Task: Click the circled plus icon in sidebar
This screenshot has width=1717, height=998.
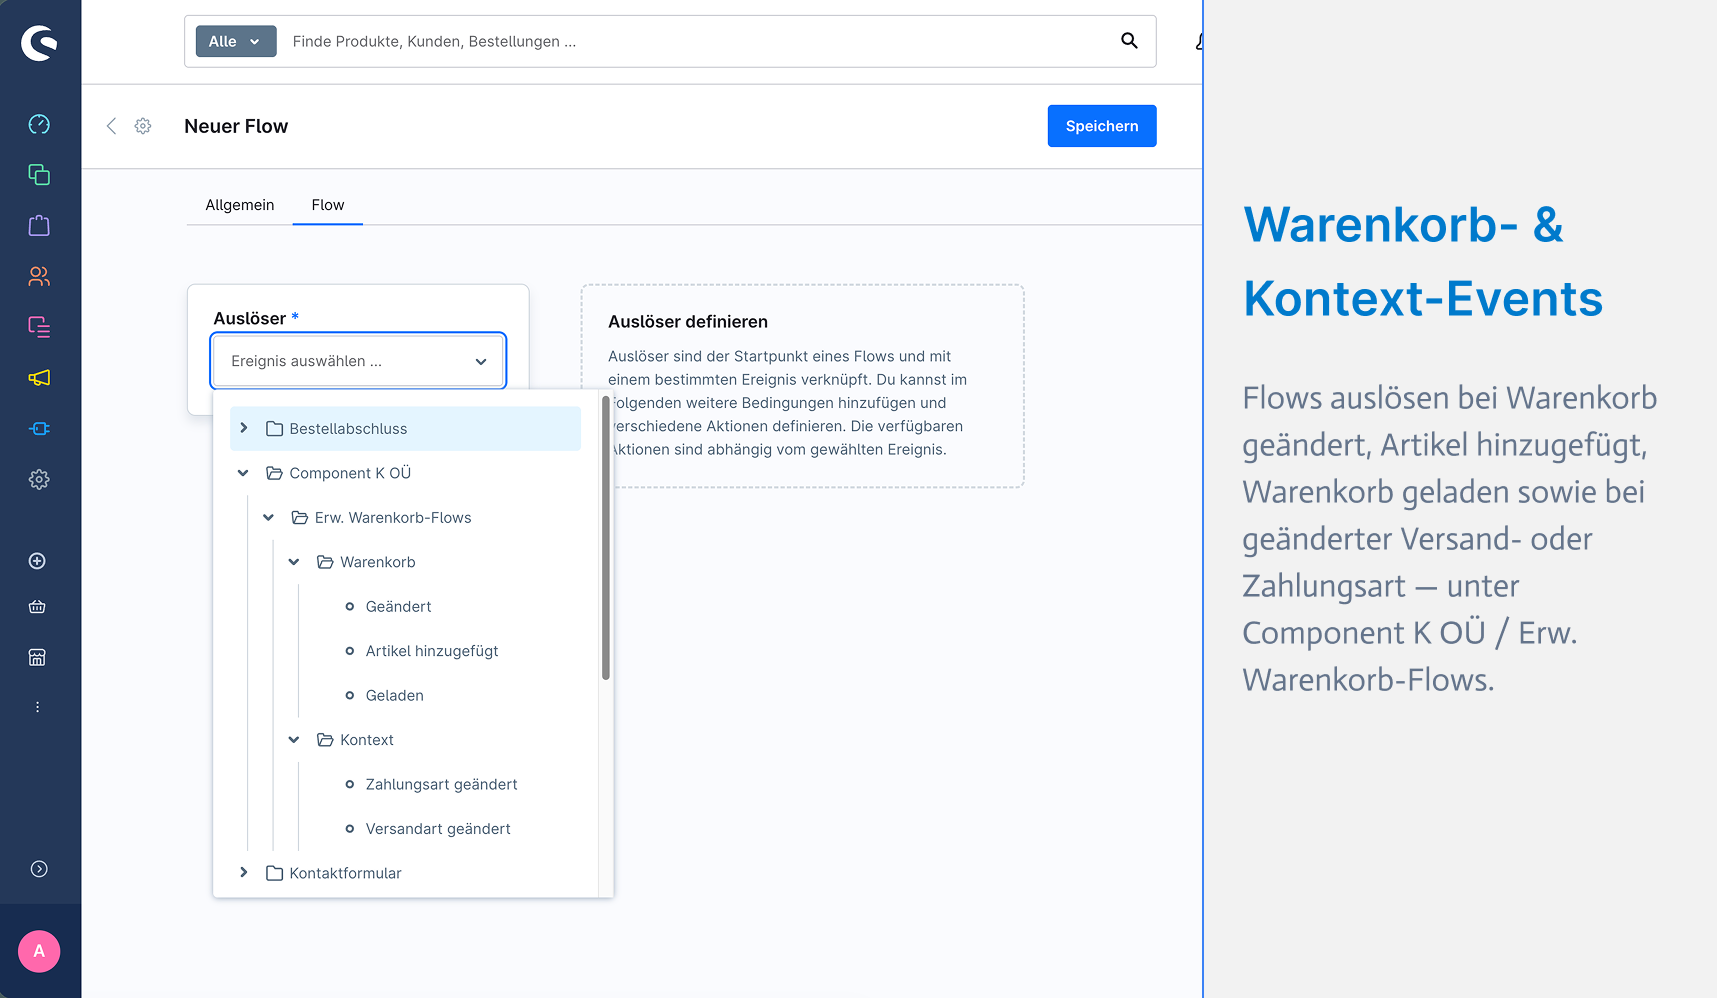Action: coord(37,561)
